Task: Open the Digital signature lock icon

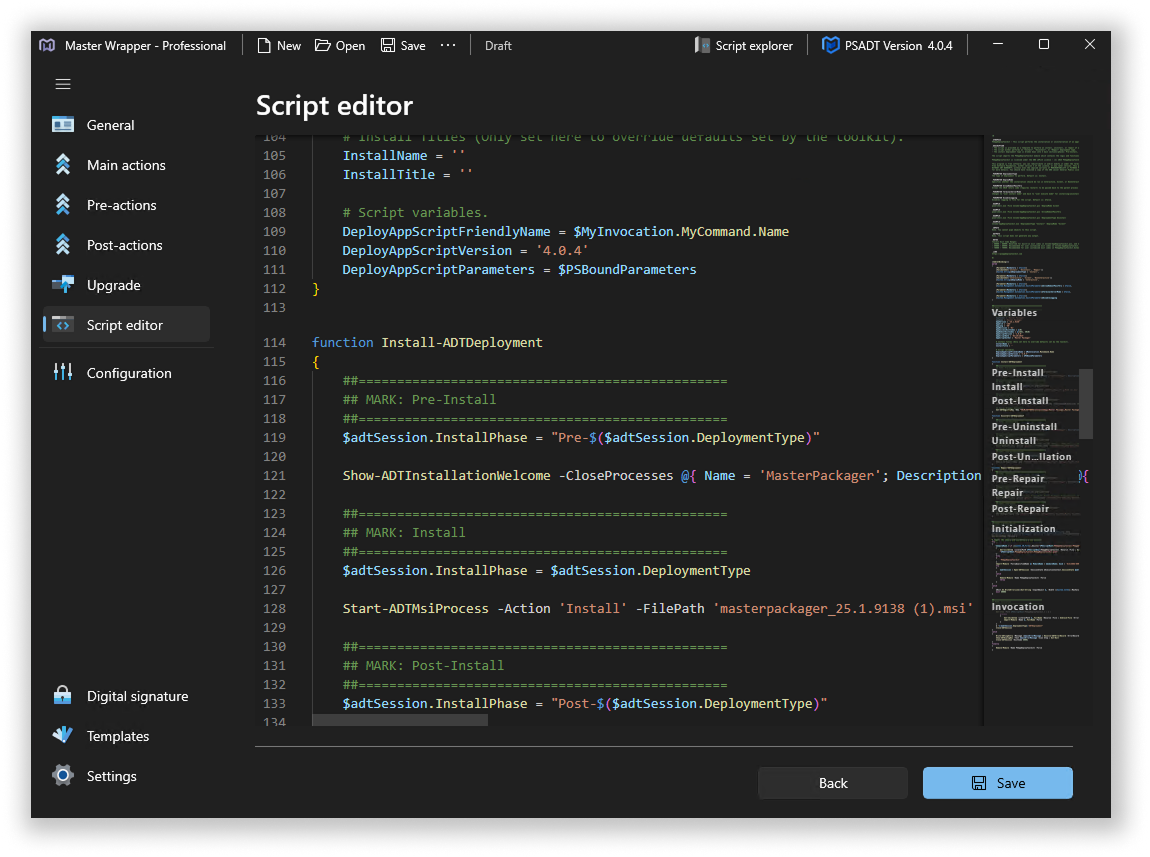Action: pos(63,696)
